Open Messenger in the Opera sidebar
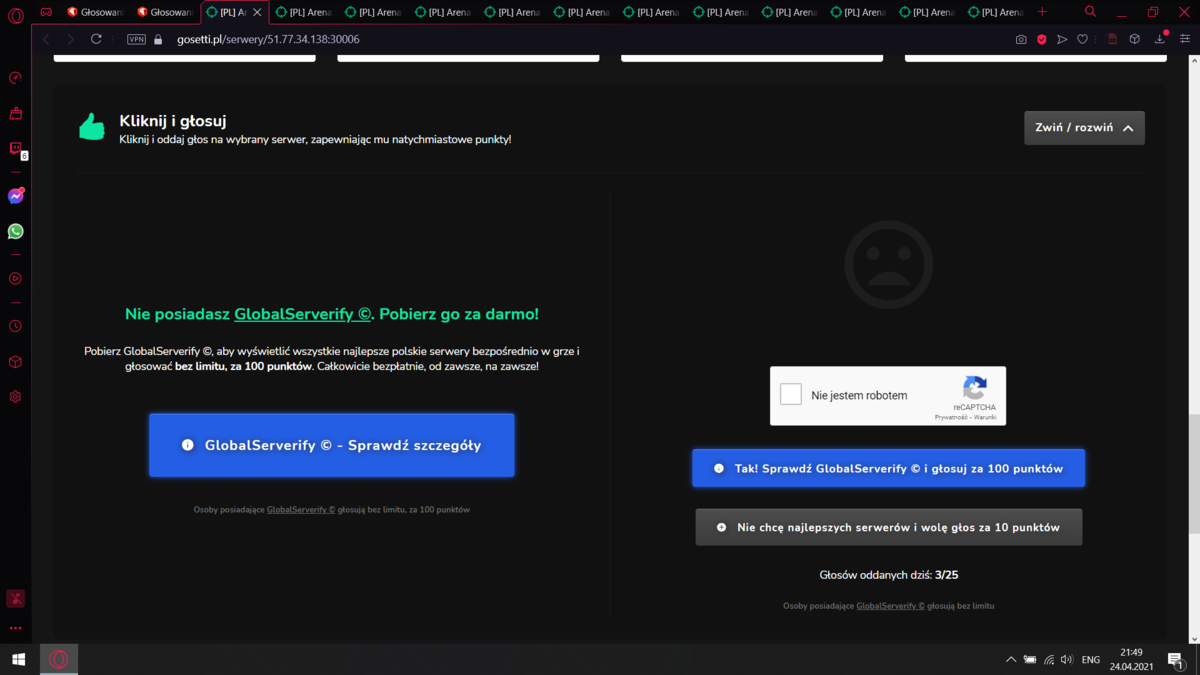The height and width of the screenshot is (675, 1200). click(16, 196)
